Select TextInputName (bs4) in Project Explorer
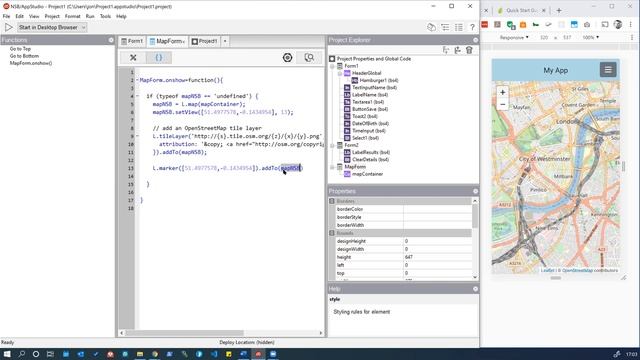This screenshot has width=640, height=360. (374, 88)
